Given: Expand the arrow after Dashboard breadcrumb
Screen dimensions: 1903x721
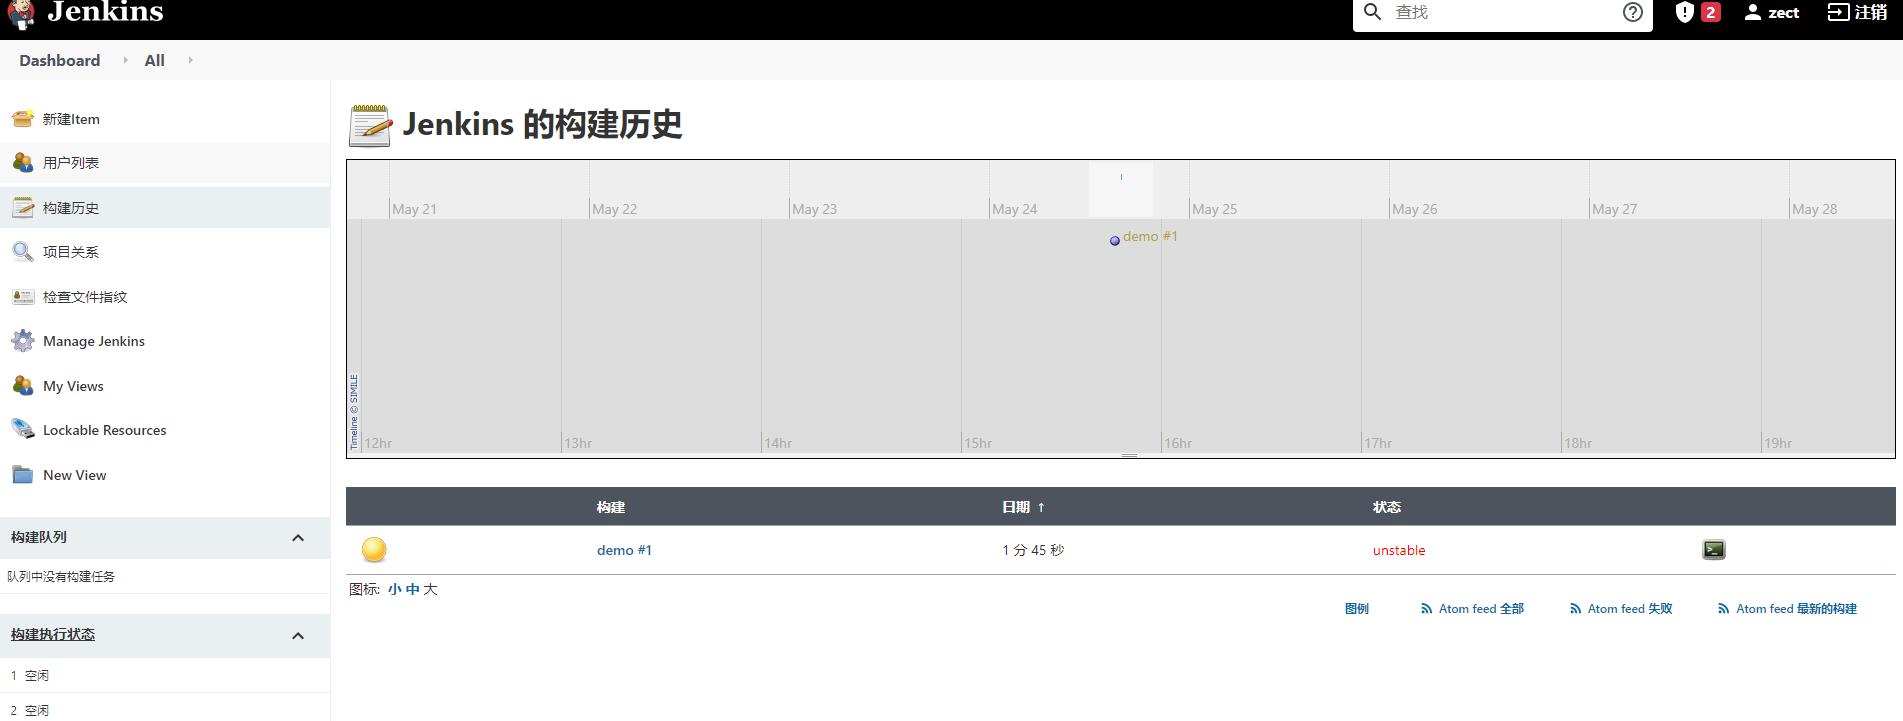Looking at the screenshot, I should [x=125, y=60].
